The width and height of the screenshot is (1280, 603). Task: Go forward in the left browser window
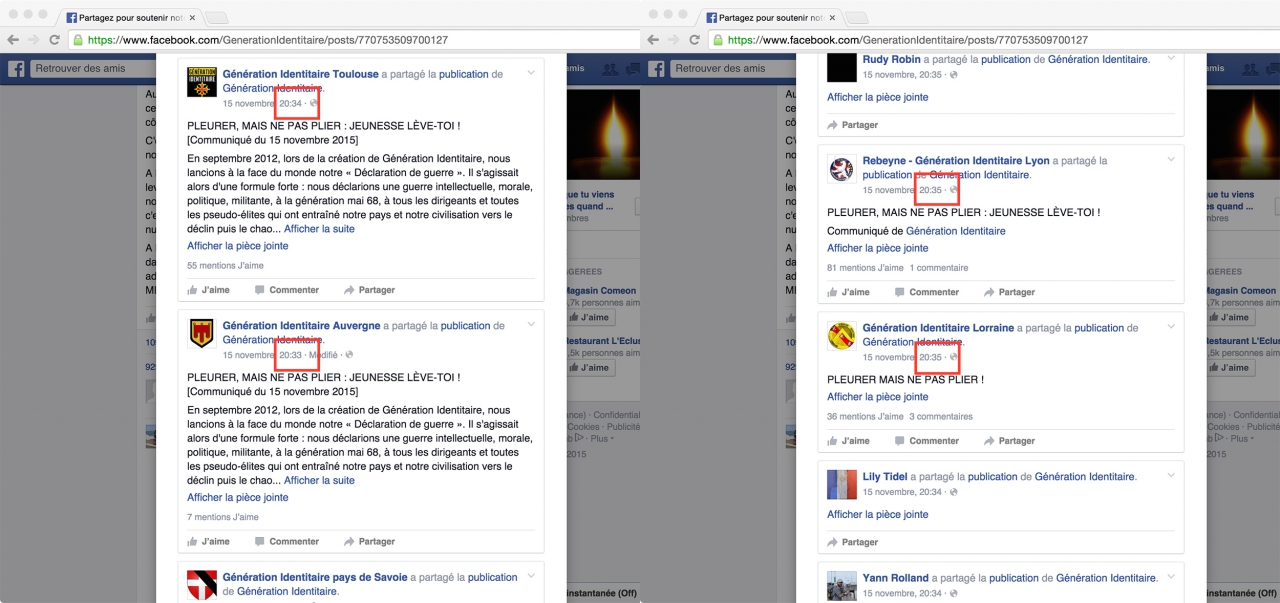pos(34,40)
